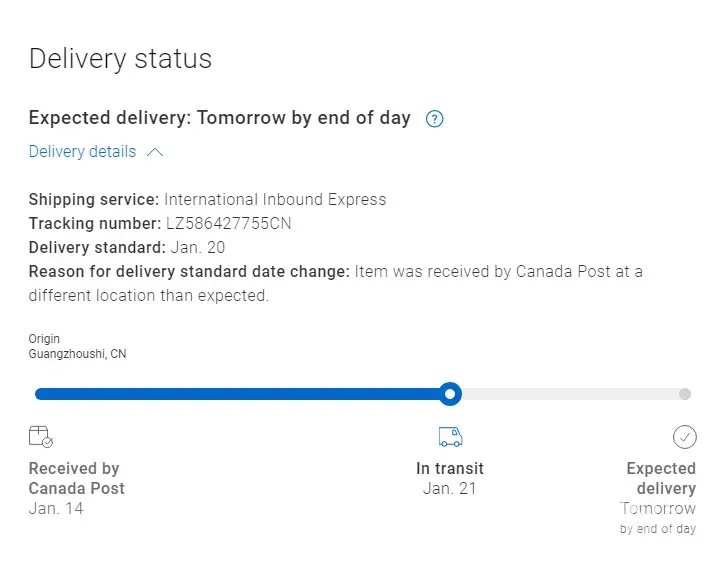Screen dimensions: 727x564
Task: Click the help question mark icon
Action: coord(434,119)
